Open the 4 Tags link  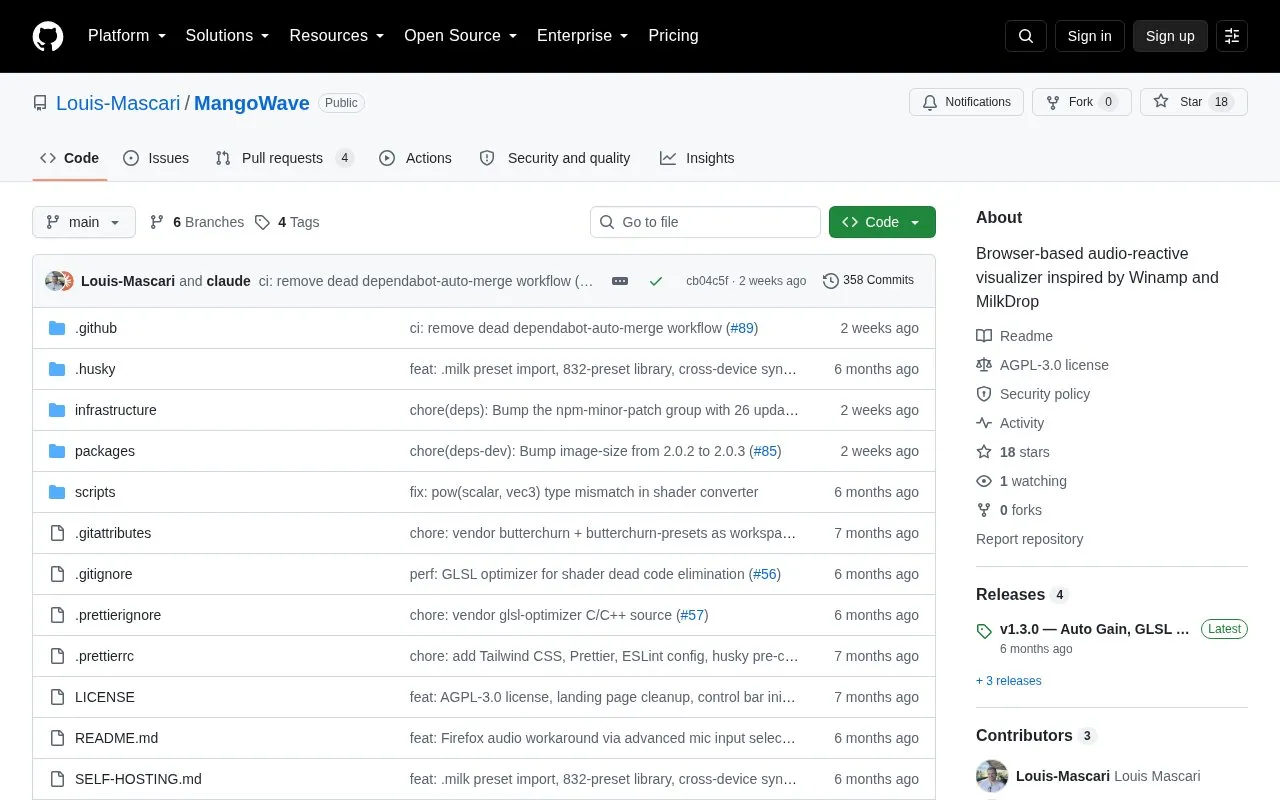pyautogui.click(x=287, y=222)
